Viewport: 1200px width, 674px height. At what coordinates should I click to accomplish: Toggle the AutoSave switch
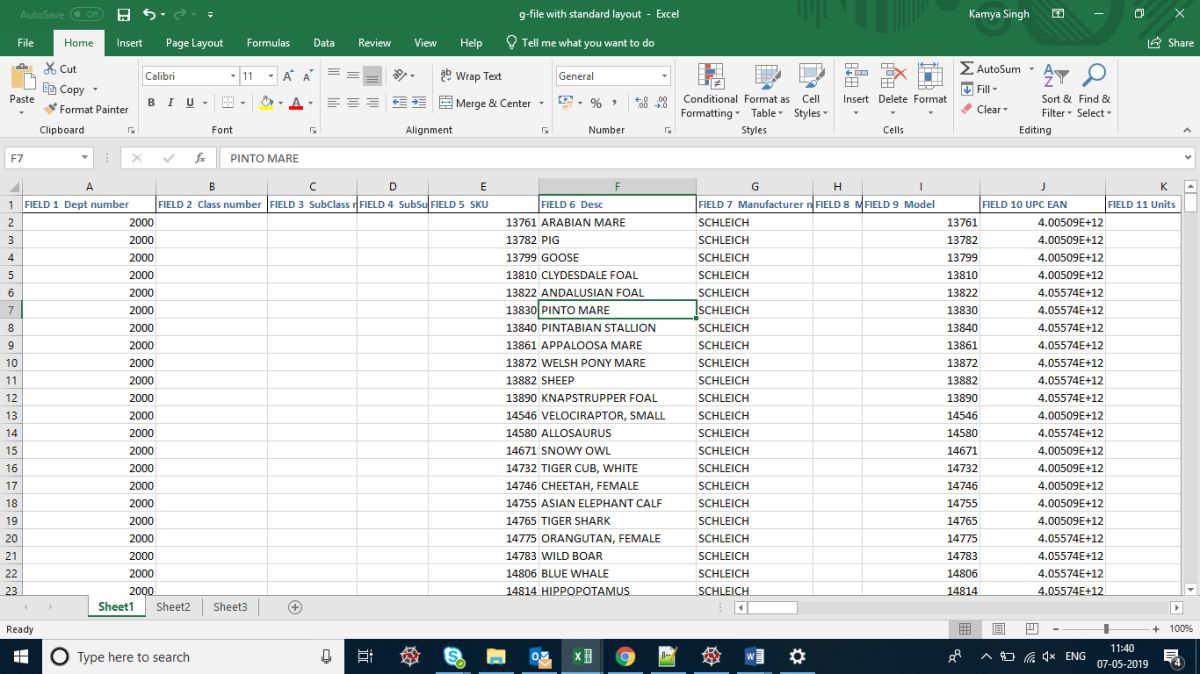[88, 14]
